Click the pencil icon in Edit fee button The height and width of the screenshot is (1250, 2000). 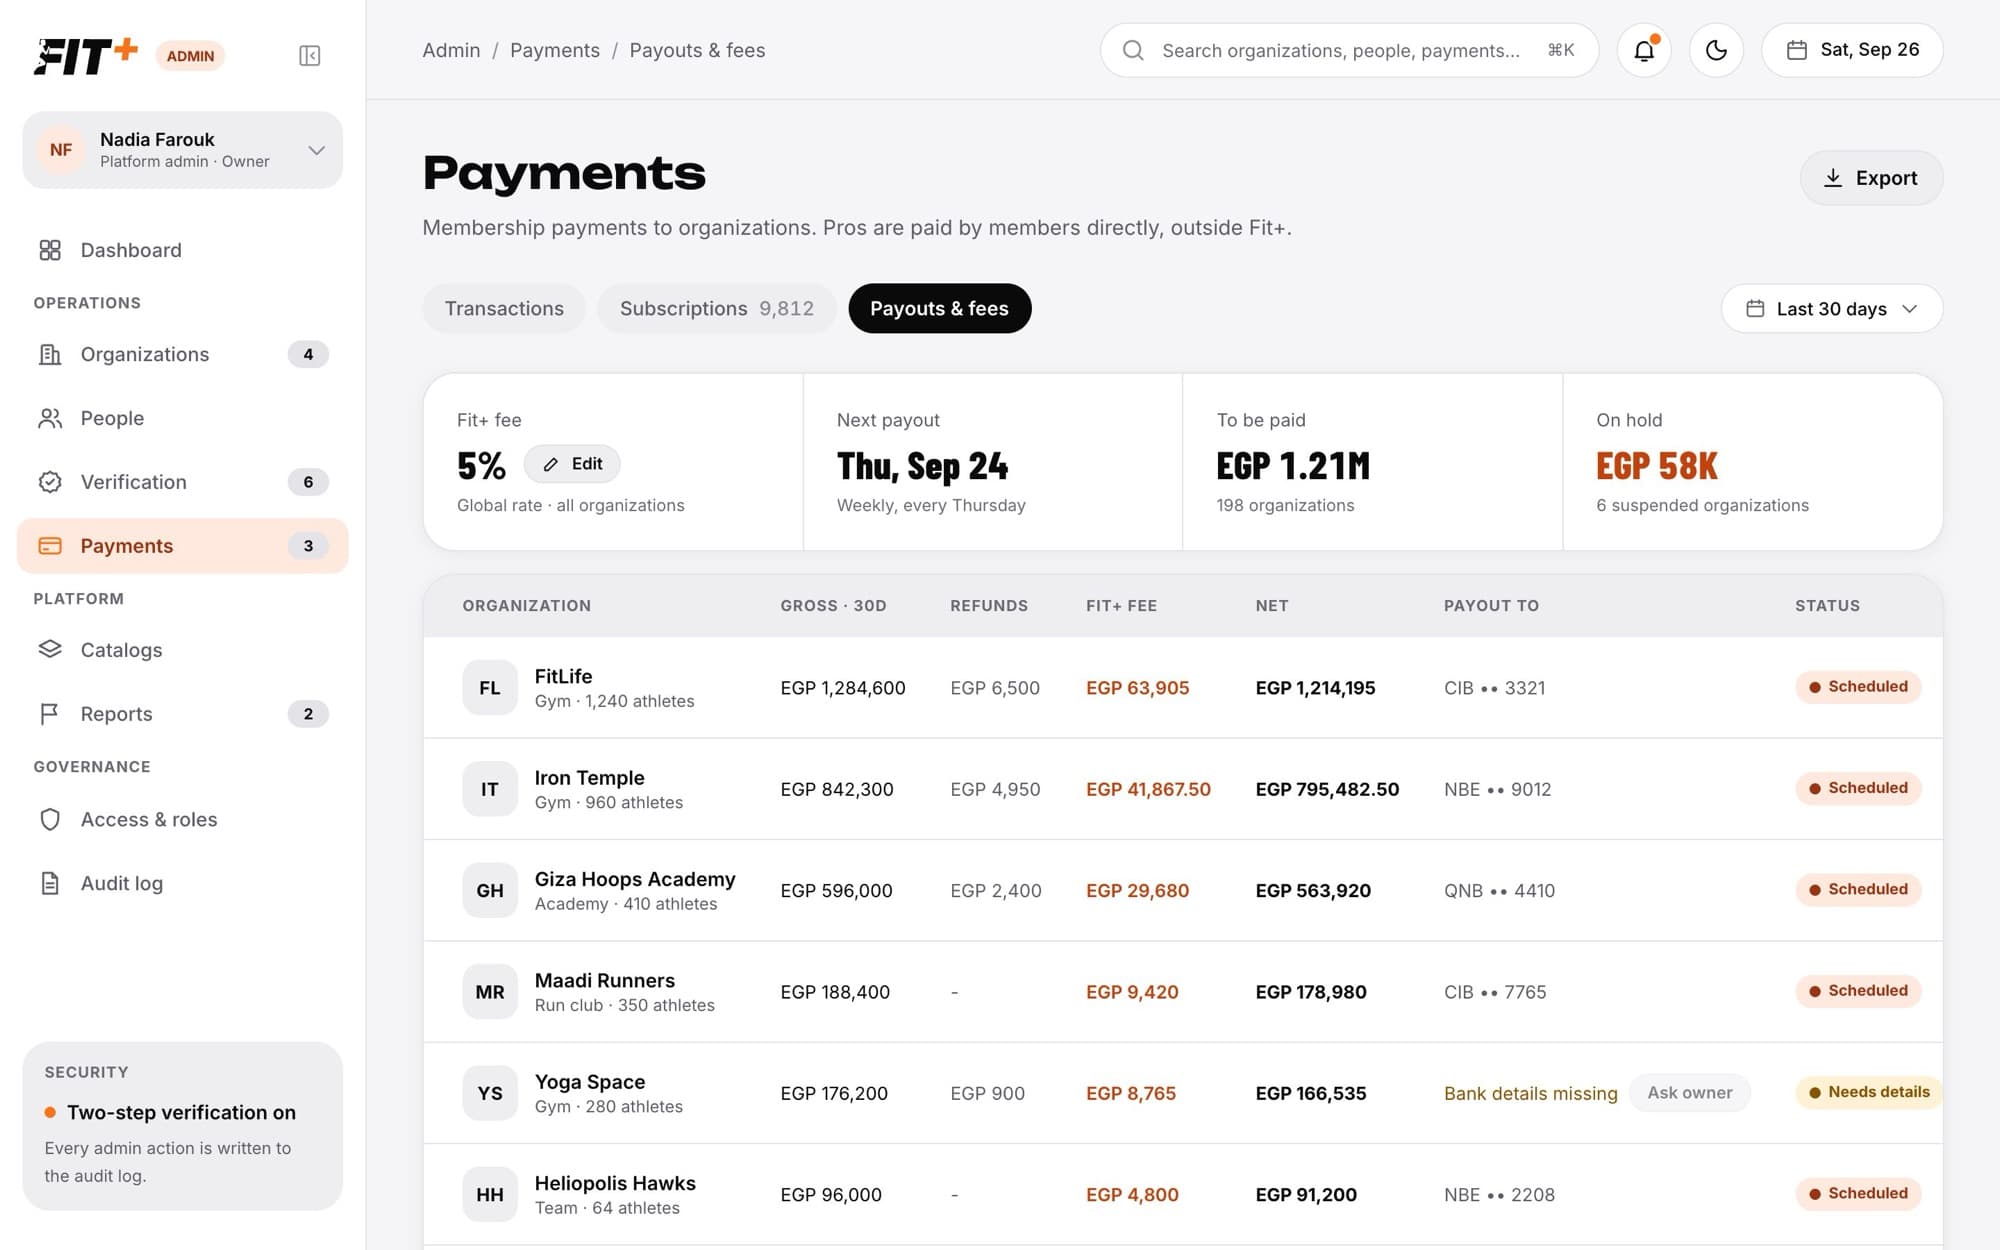(x=551, y=464)
